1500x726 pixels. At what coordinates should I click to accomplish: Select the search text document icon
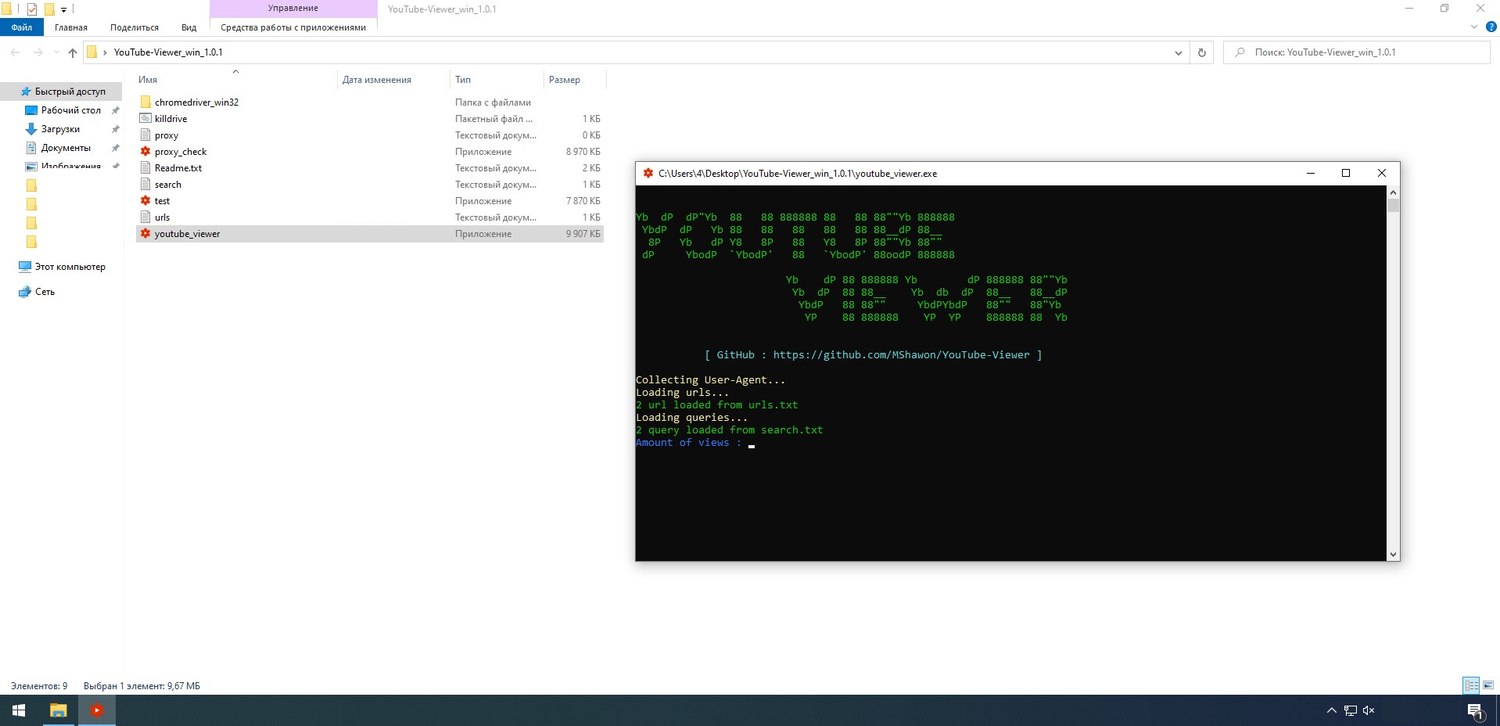point(145,184)
